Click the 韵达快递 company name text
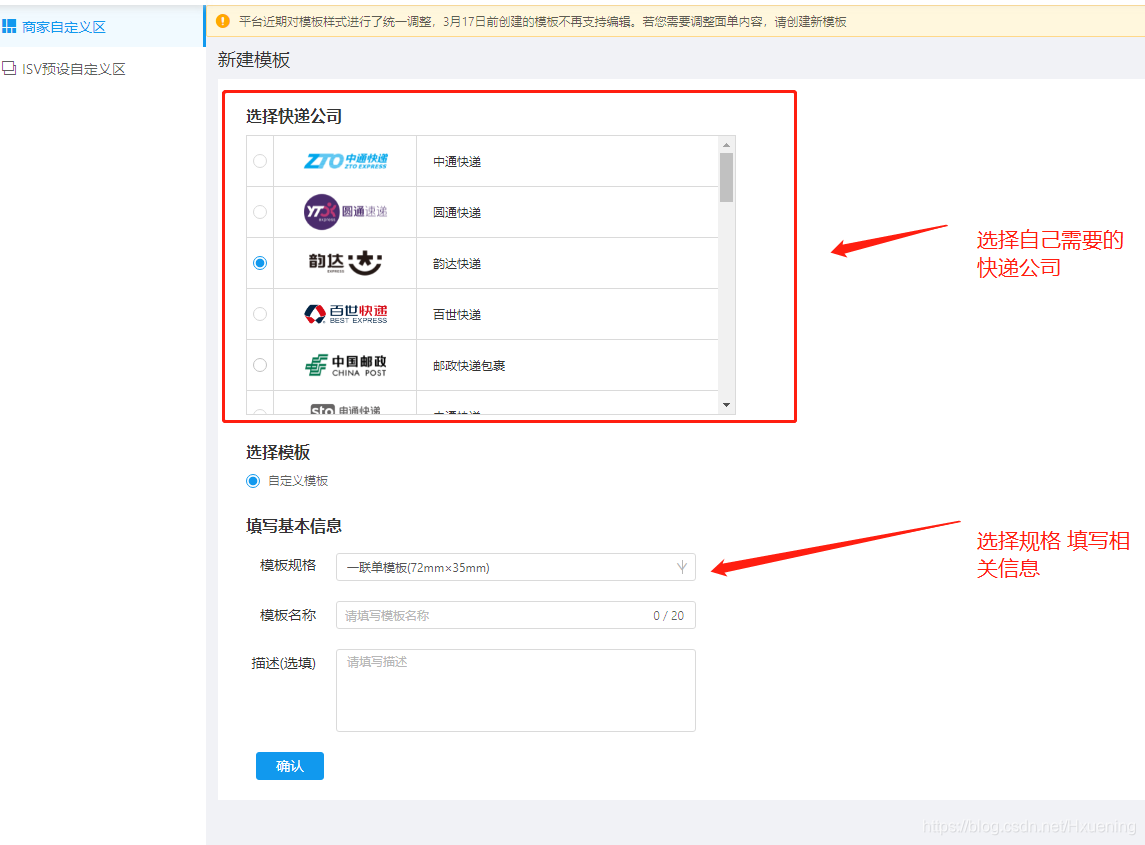 [457, 264]
